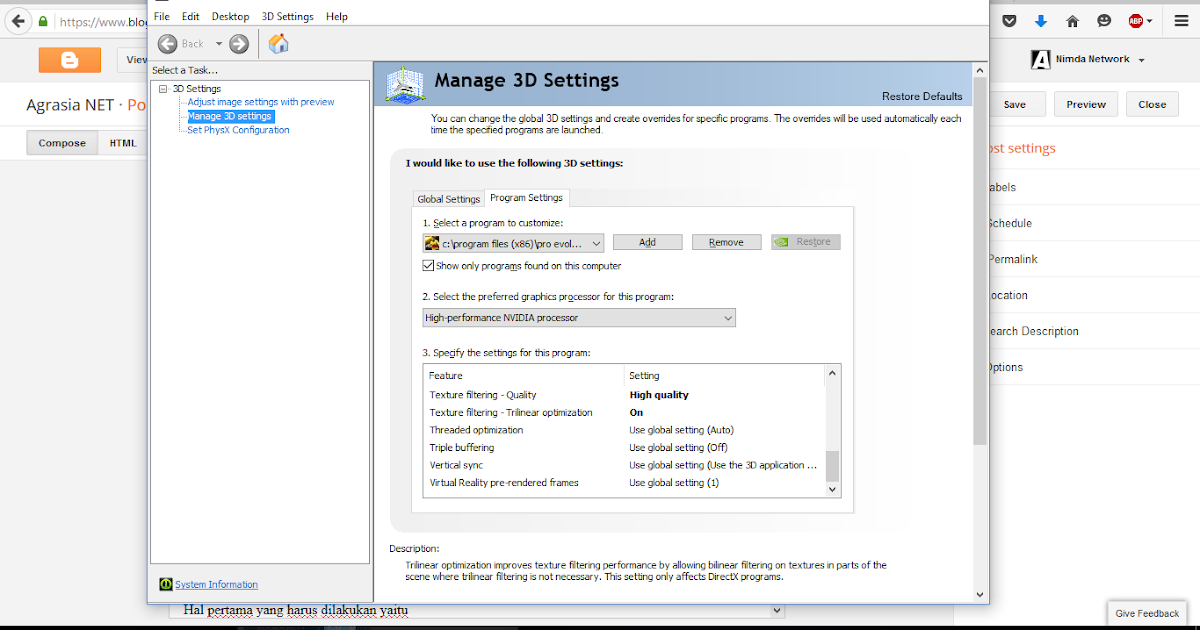Select Adjust image settings with preview
The width and height of the screenshot is (1200, 630).
261,102
